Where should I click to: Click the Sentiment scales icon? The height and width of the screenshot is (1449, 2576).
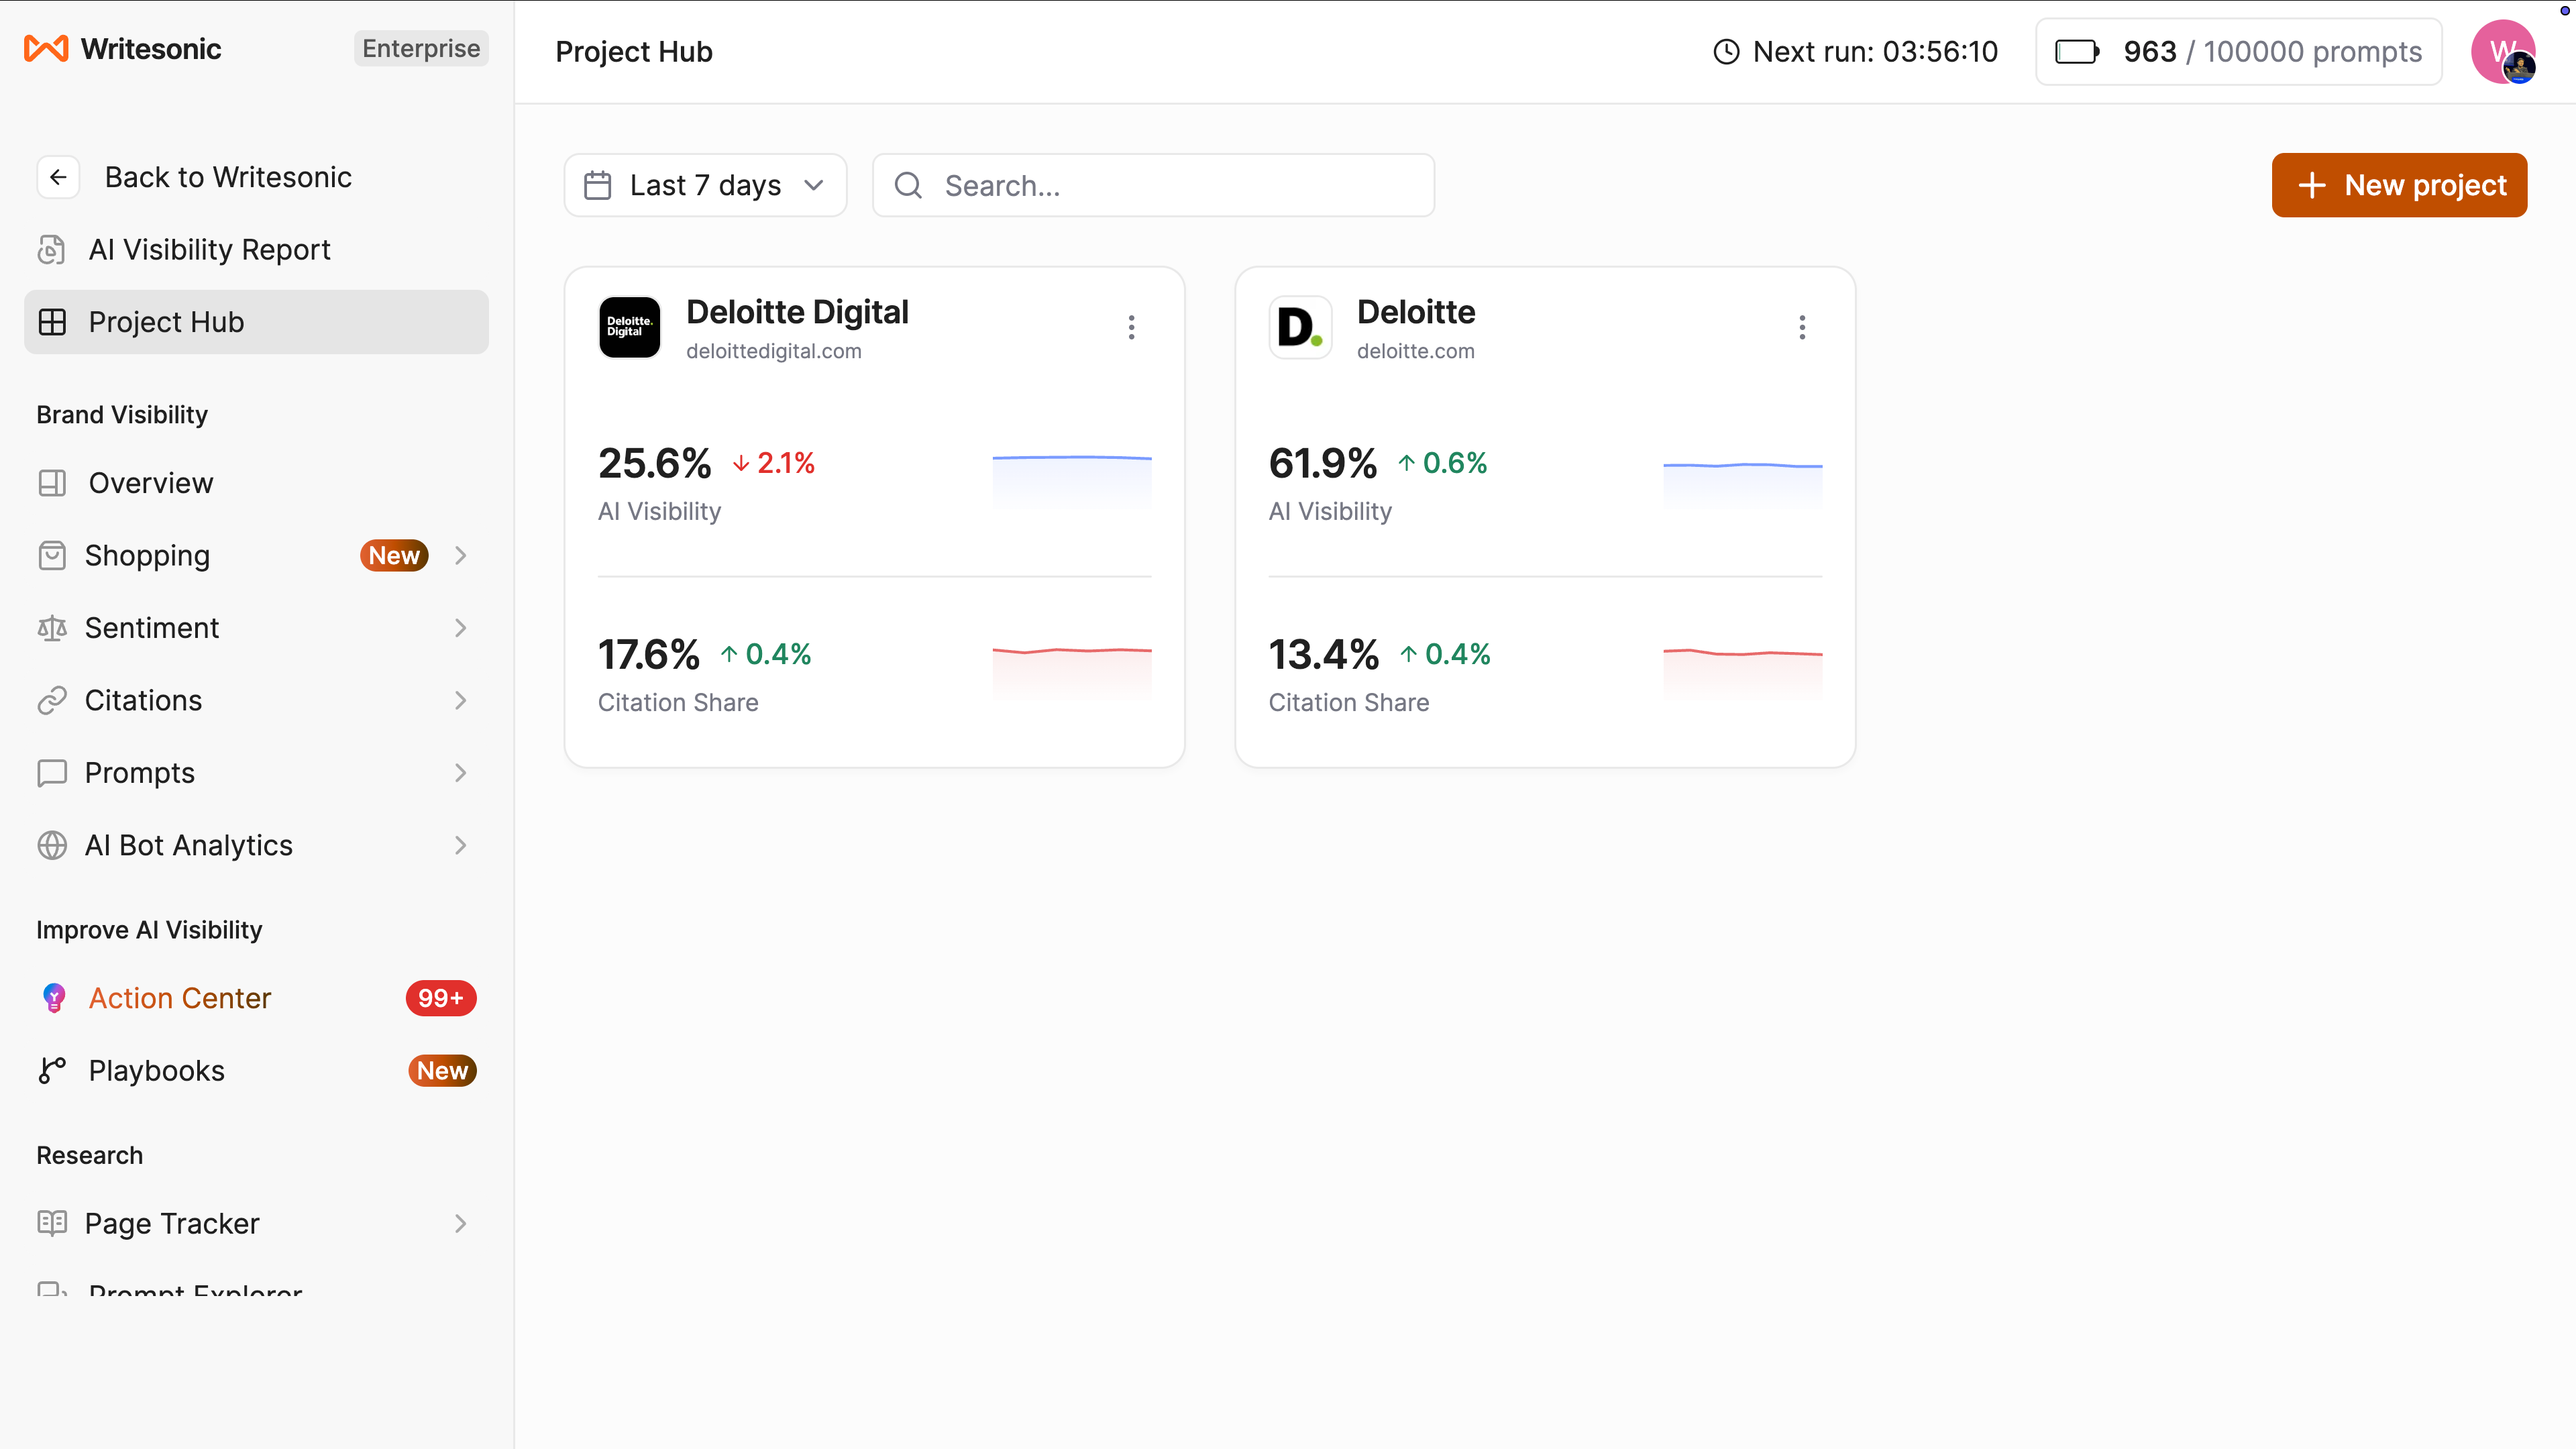52,628
